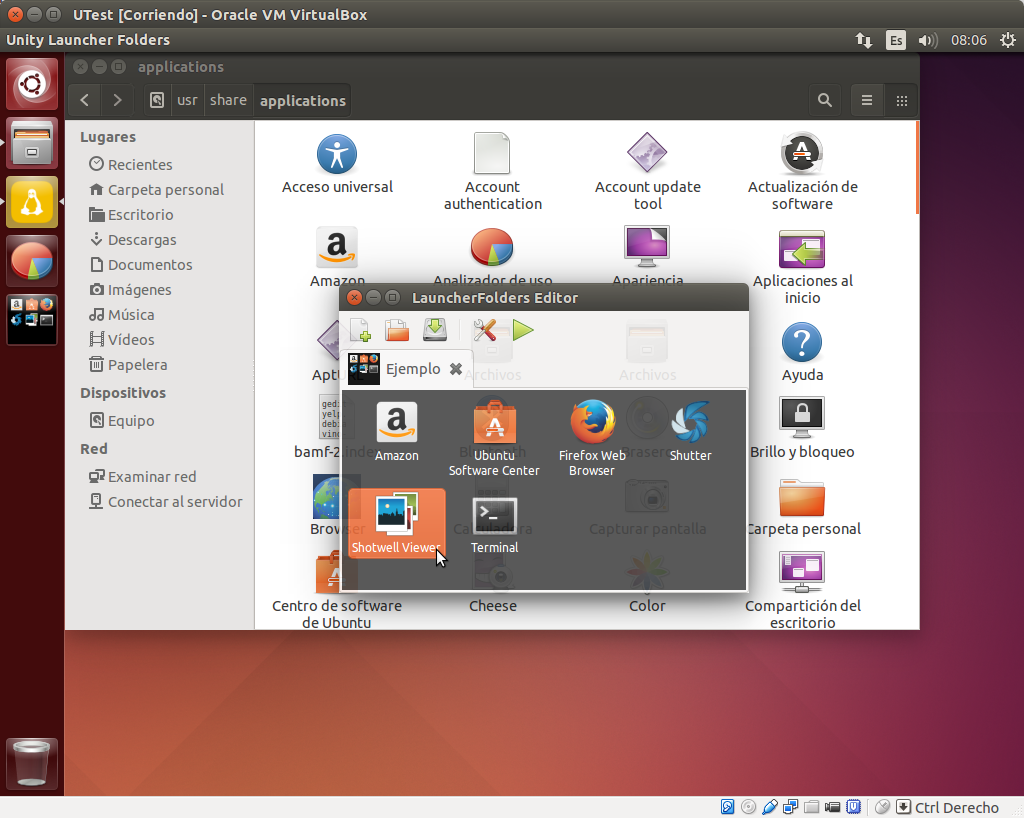Open Disk Usage Analyzer from the launcher
The image size is (1024, 818).
click(32, 260)
